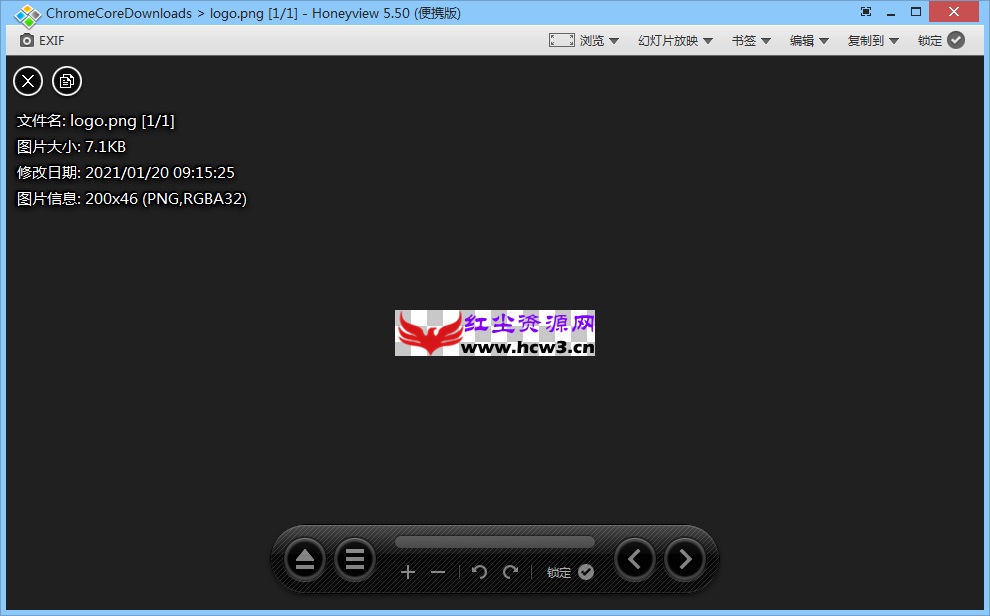The image size is (990, 616).
Task: Rotate image clockwise
Action: [x=510, y=572]
